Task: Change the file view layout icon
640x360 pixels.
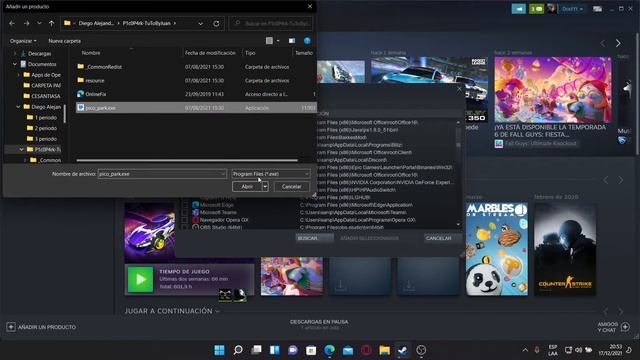Action: coord(269,40)
